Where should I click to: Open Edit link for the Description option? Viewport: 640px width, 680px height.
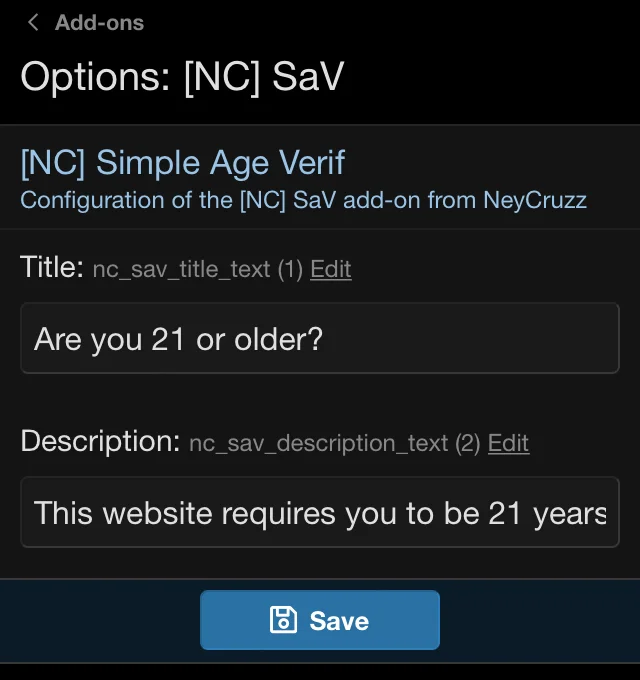(508, 443)
